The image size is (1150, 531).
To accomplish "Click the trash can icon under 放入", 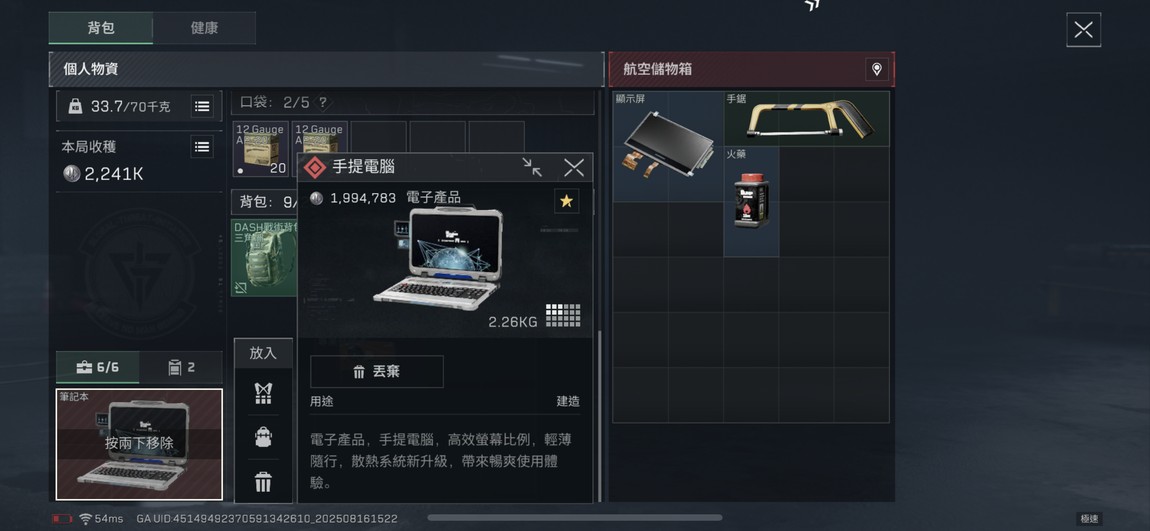I will click(x=263, y=482).
